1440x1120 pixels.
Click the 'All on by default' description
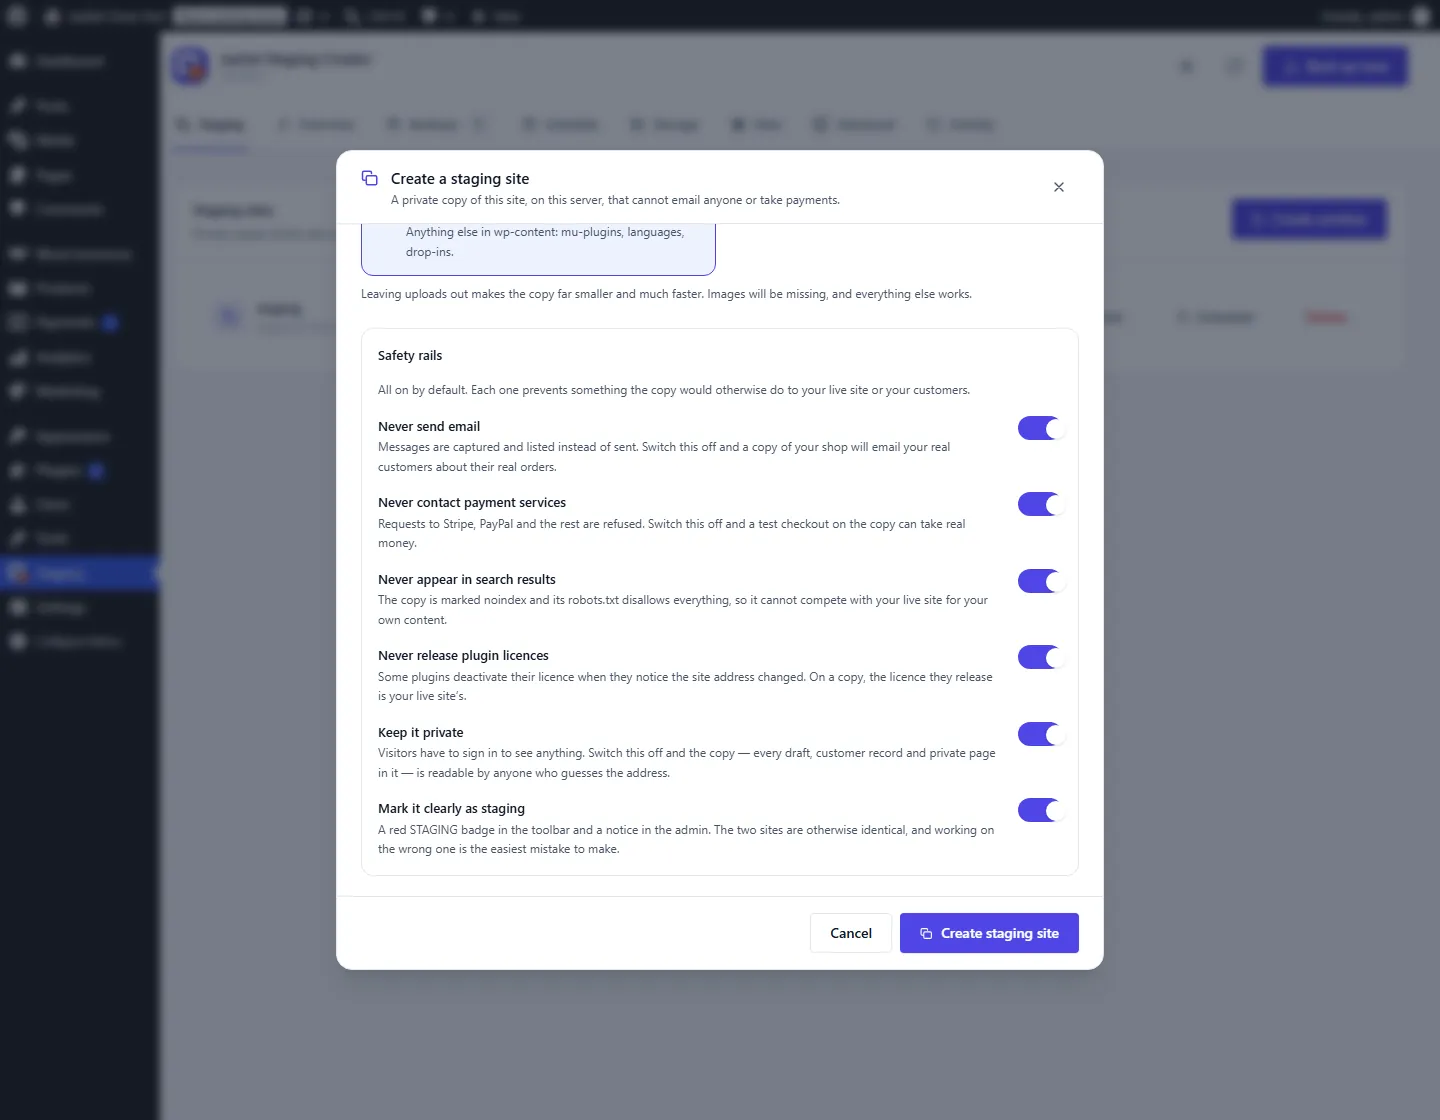point(674,390)
